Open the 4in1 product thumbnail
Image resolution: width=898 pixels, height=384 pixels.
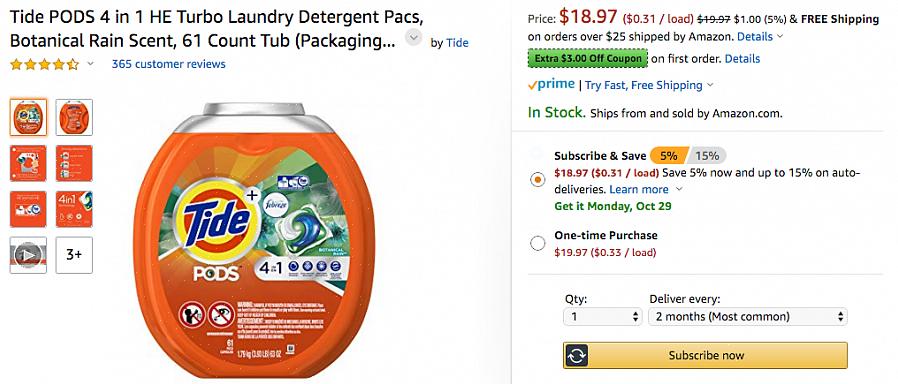click(x=74, y=209)
